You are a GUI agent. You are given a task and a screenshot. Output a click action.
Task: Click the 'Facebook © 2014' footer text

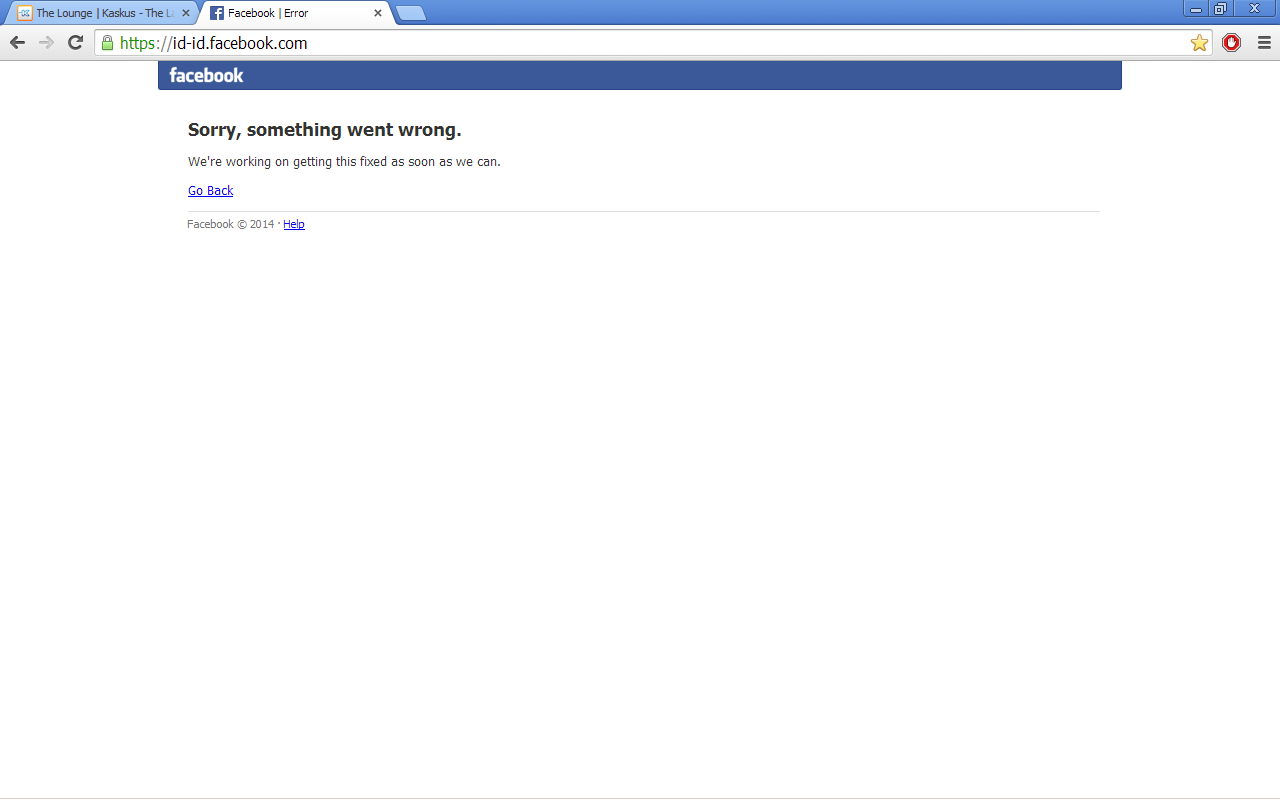click(230, 224)
